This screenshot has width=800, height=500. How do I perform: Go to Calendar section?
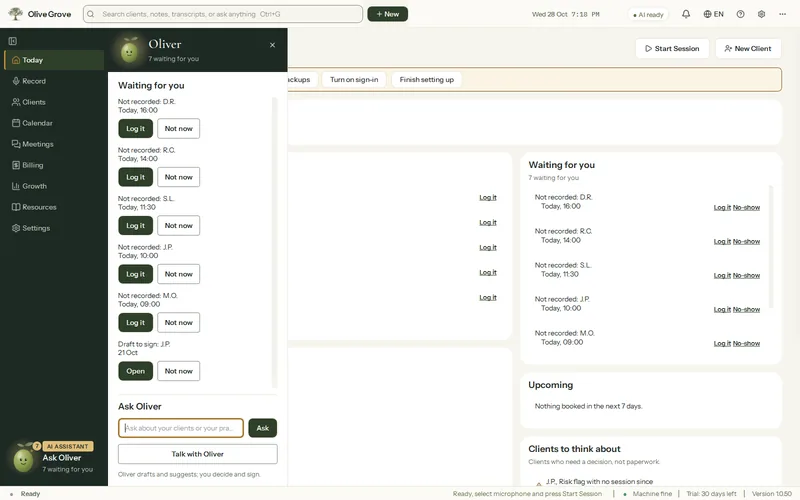[x=54, y=123]
